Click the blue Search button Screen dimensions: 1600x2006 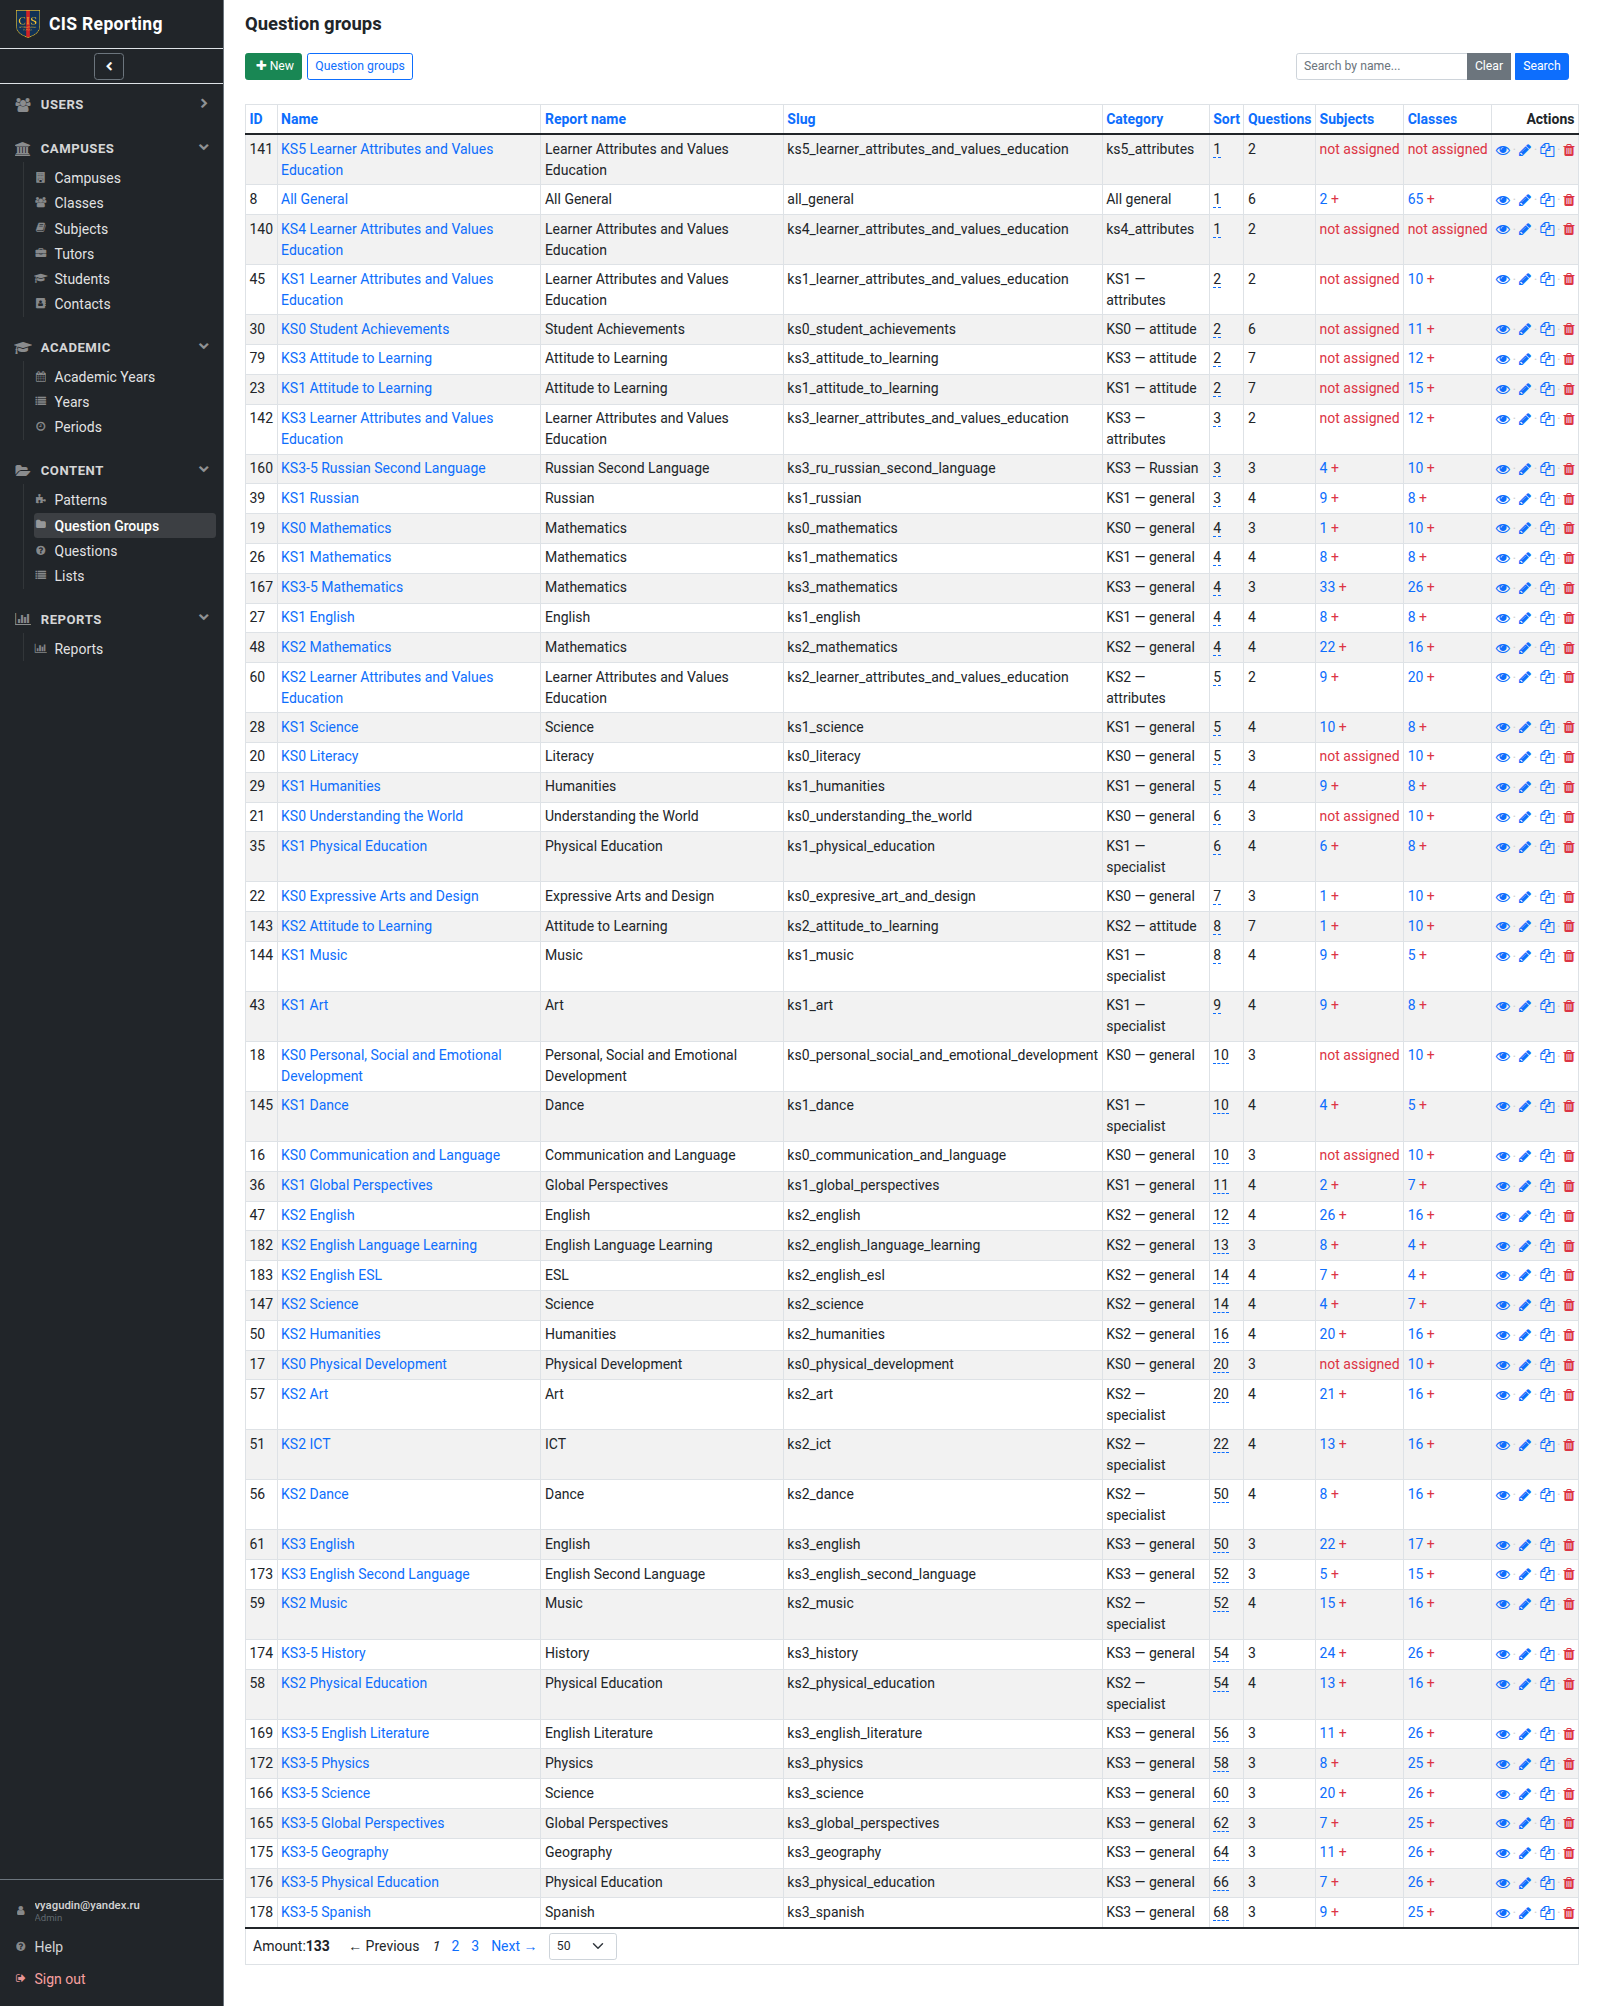click(x=1541, y=66)
